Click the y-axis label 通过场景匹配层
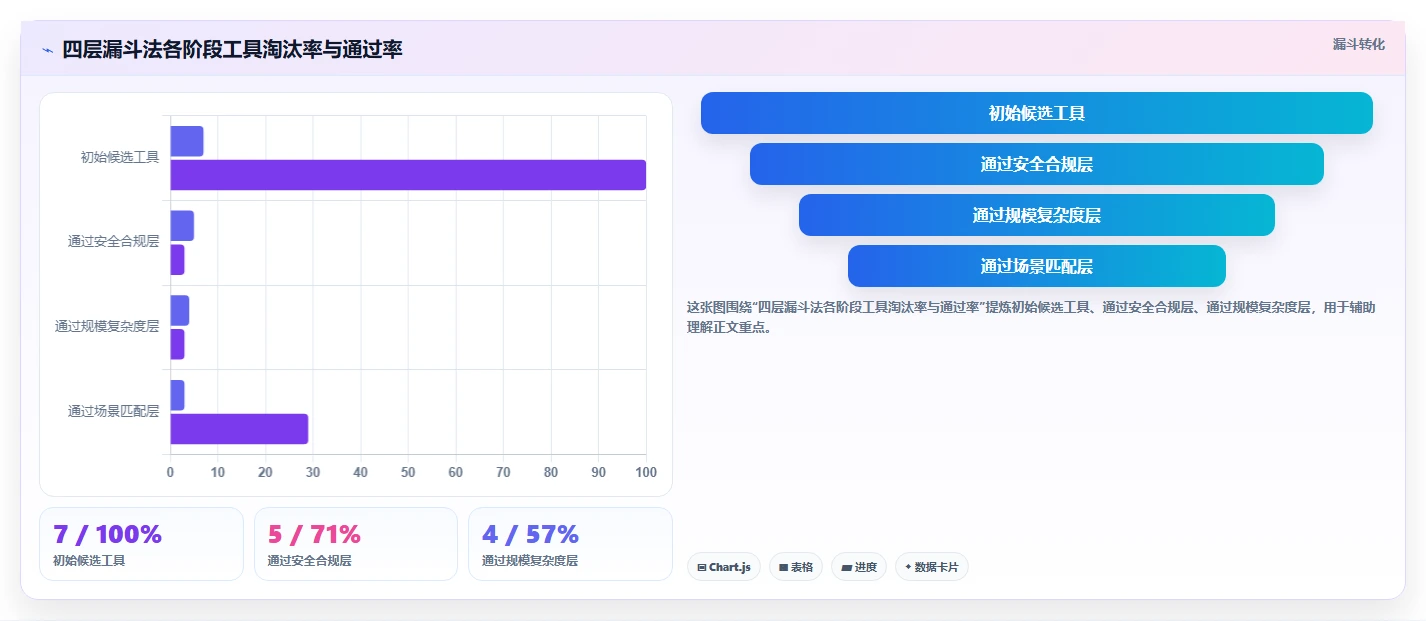The height and width of the screenshot is (621, 1426). click(x=114, y=411)
